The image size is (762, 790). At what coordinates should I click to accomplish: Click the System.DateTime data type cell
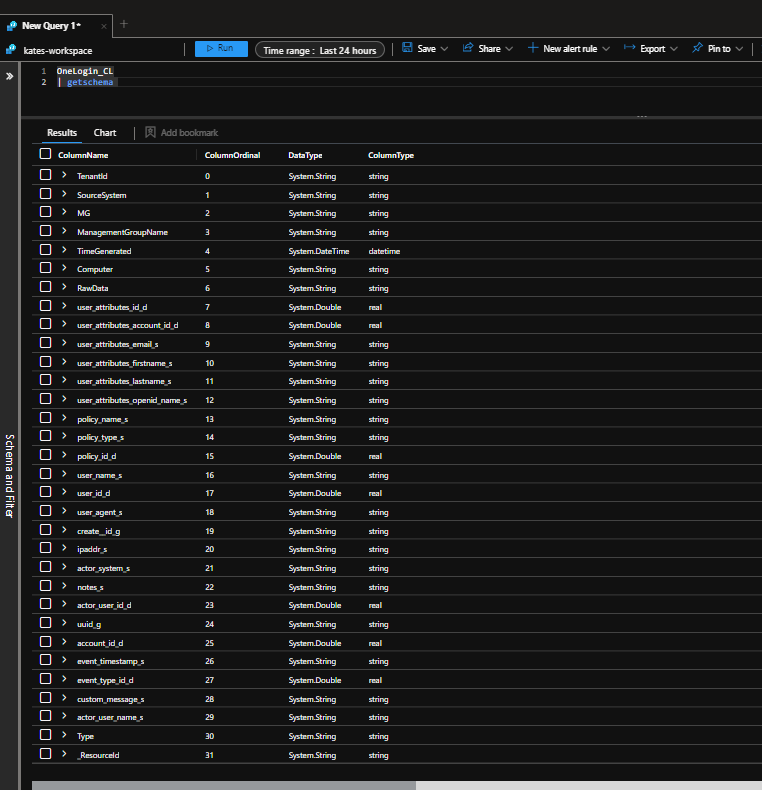[319, 251]
